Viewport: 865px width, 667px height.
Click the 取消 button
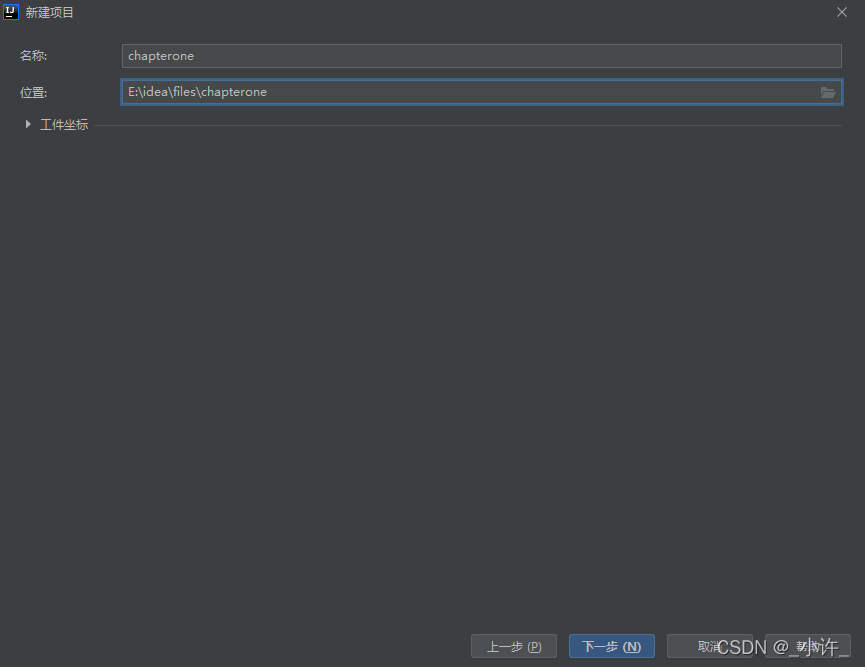click(709, 646)
